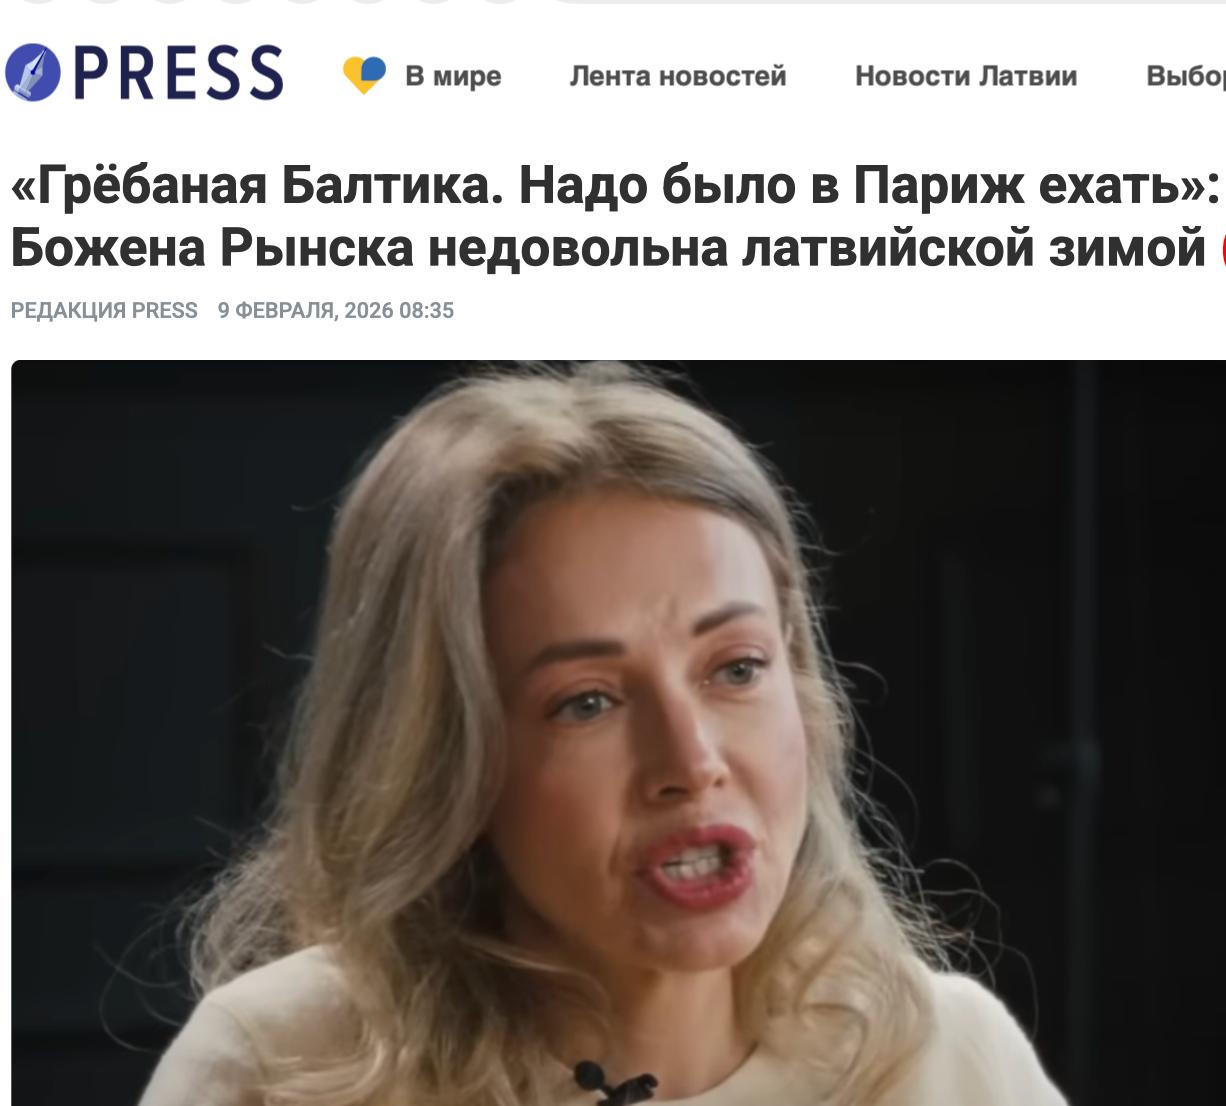This screenshot has width=1226, height=1106.
Task: Open the partially visible Выбор menu item
Action: click(1186, 76)
